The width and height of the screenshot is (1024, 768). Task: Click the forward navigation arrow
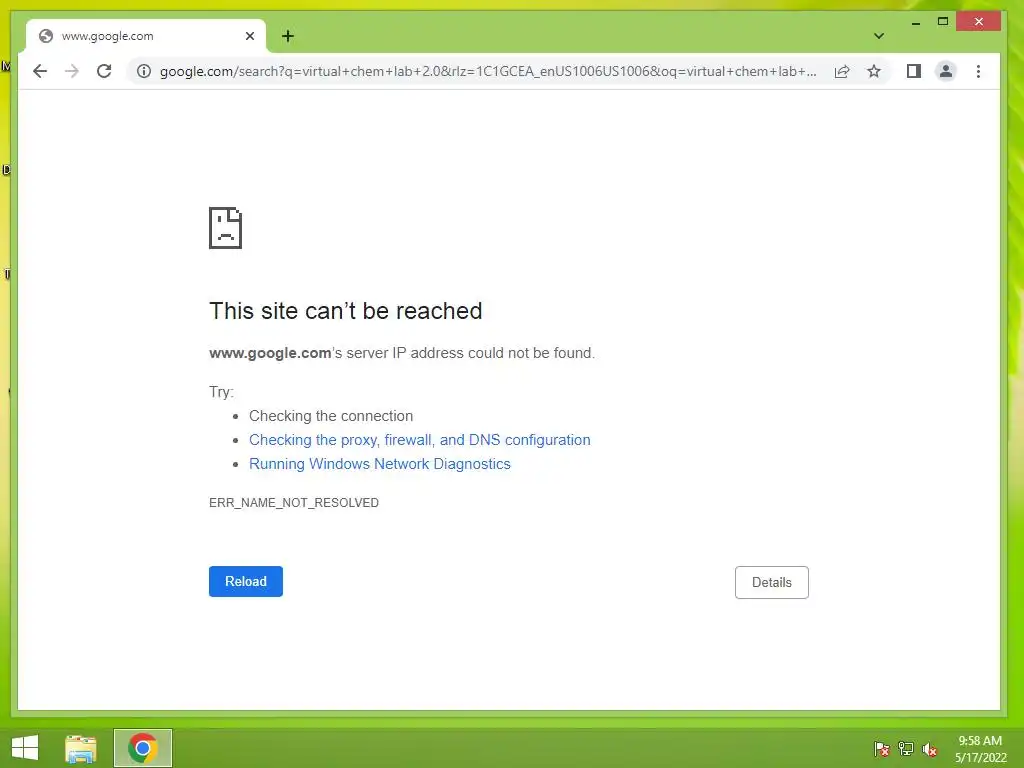pyautogui.click(x=72, y=71)
